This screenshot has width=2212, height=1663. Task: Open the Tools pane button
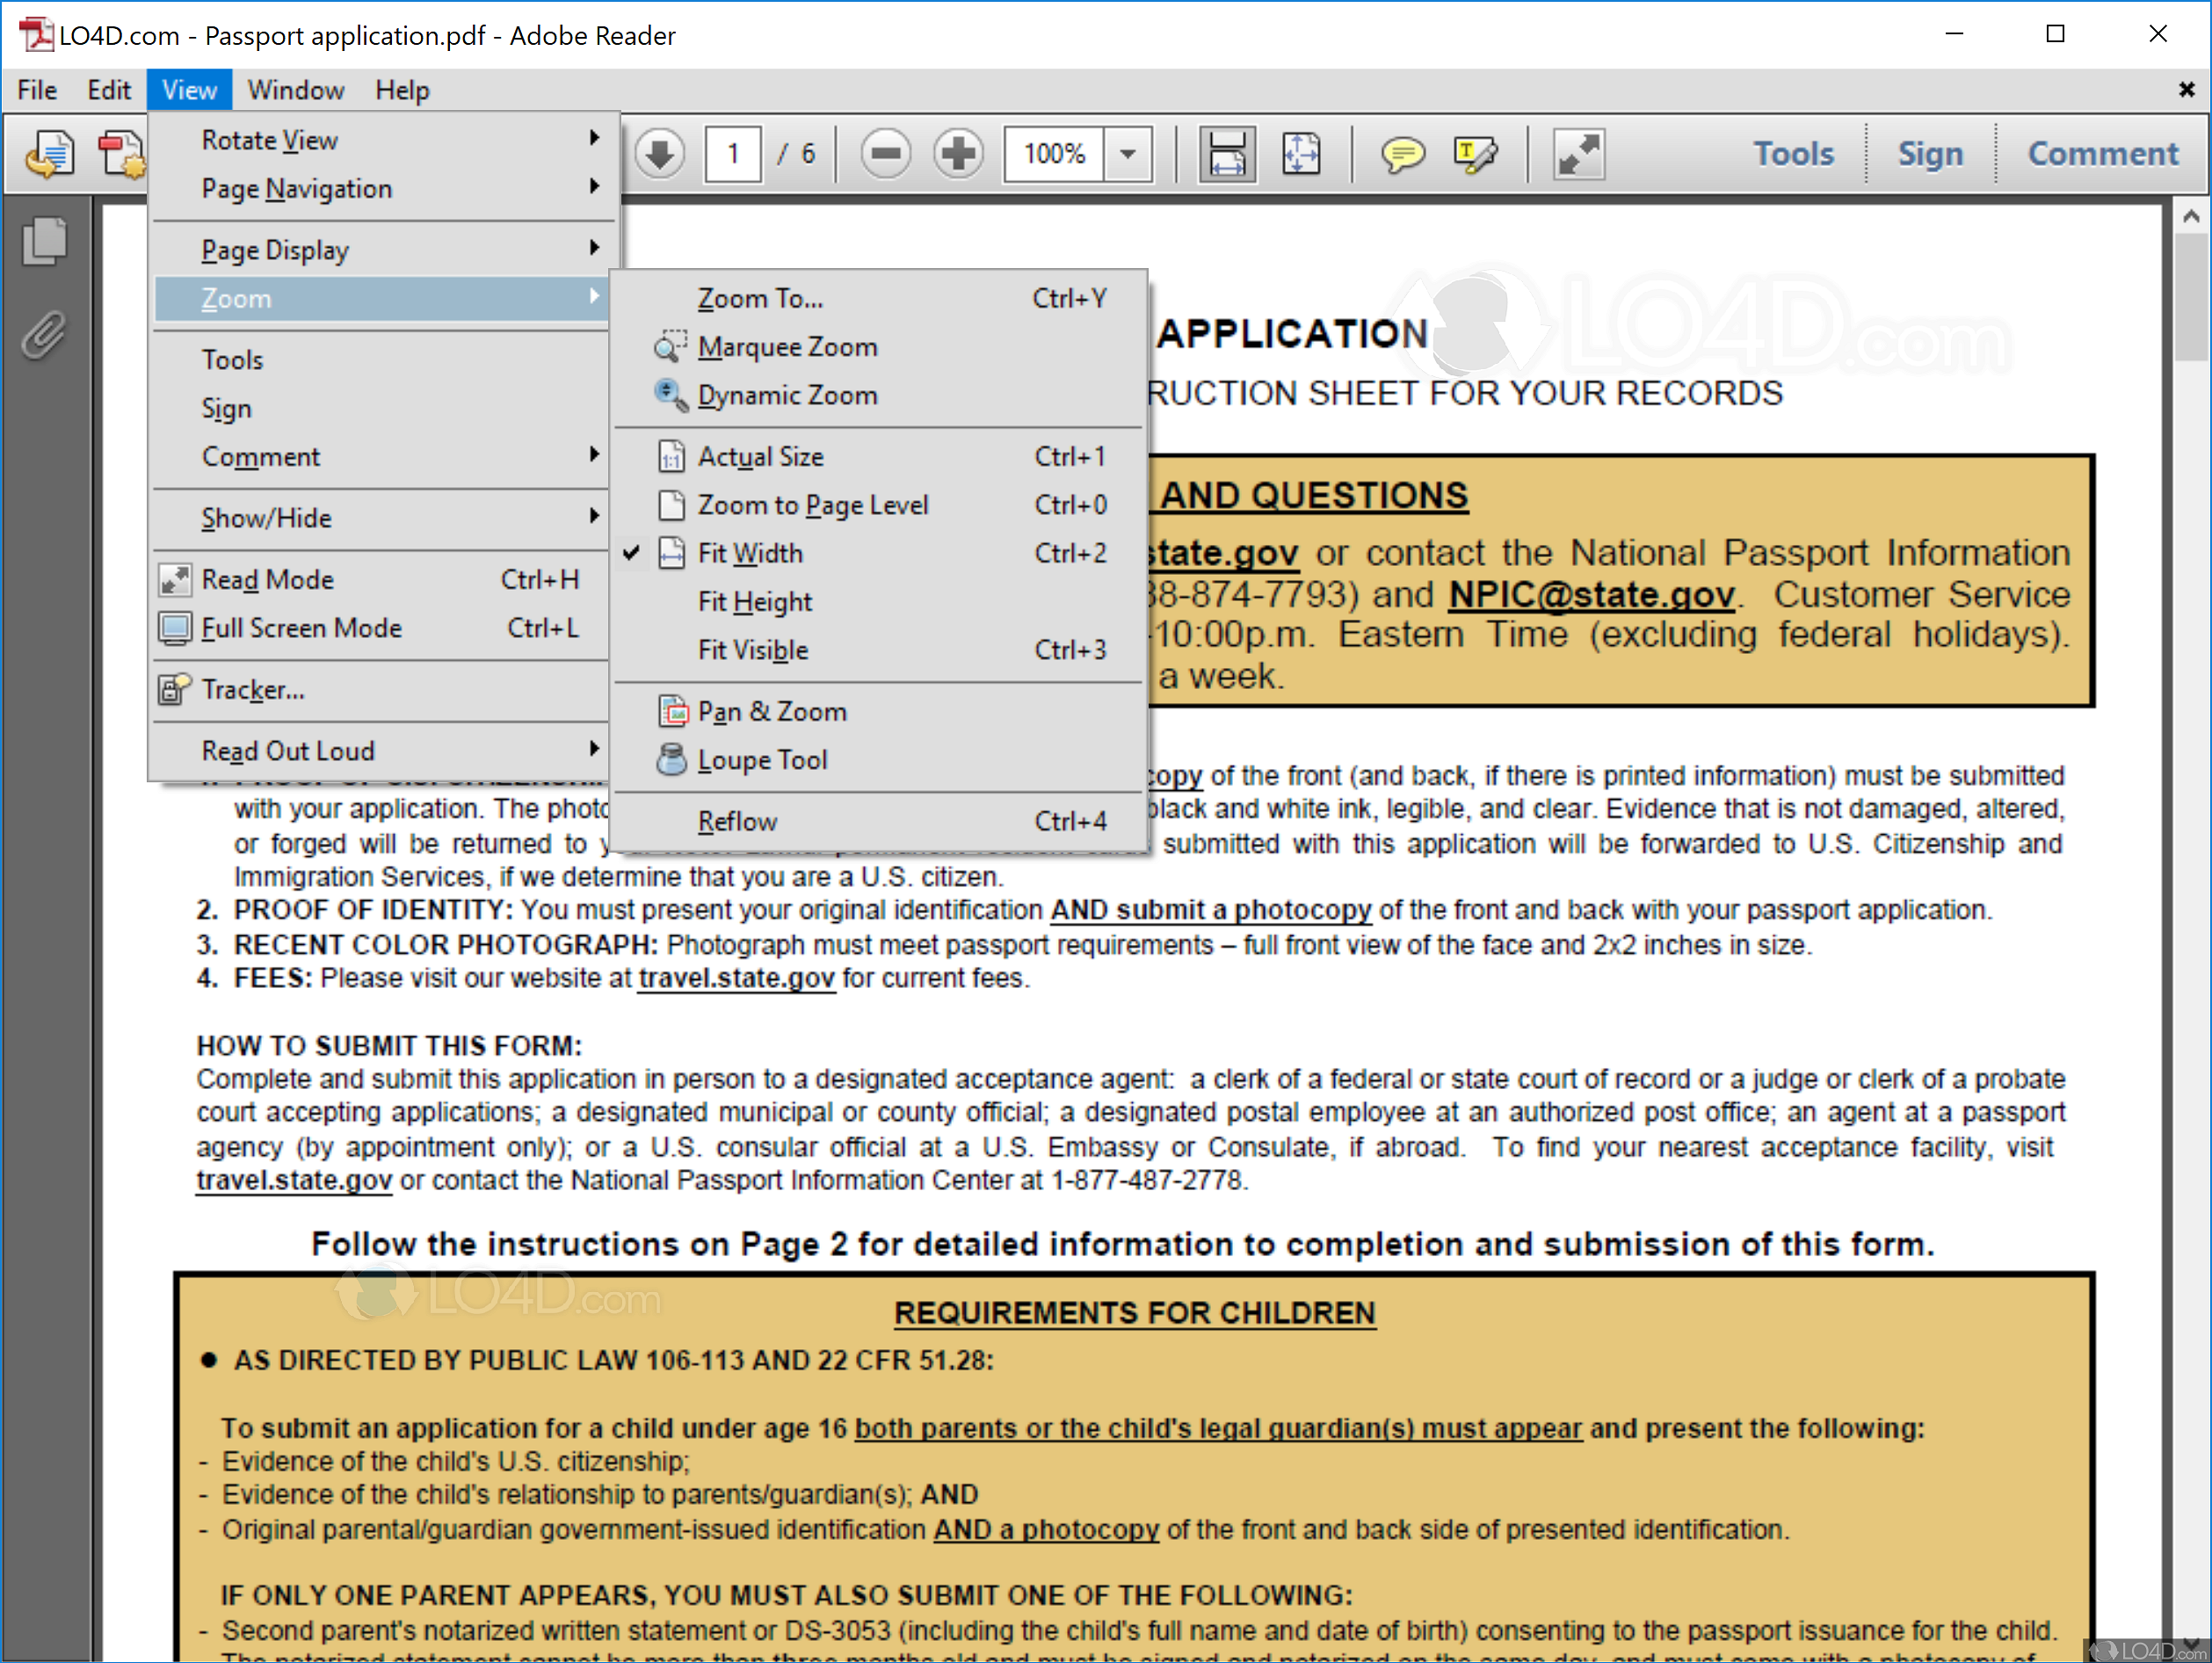[x=1793, y=154]
